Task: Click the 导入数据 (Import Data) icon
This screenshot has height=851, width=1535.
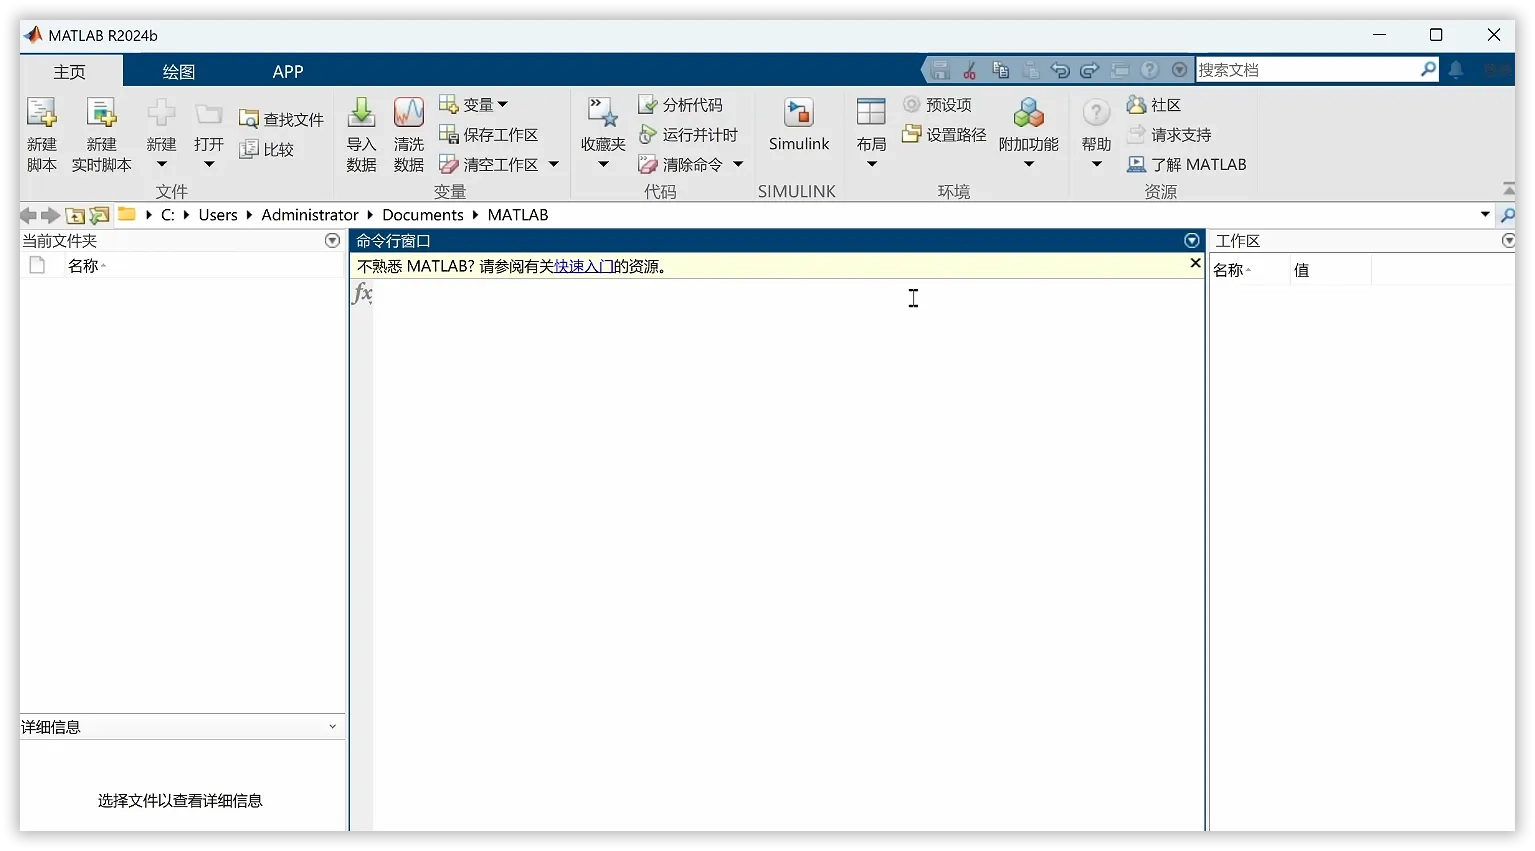Action: pyautogui.click(x=361, y=112)
